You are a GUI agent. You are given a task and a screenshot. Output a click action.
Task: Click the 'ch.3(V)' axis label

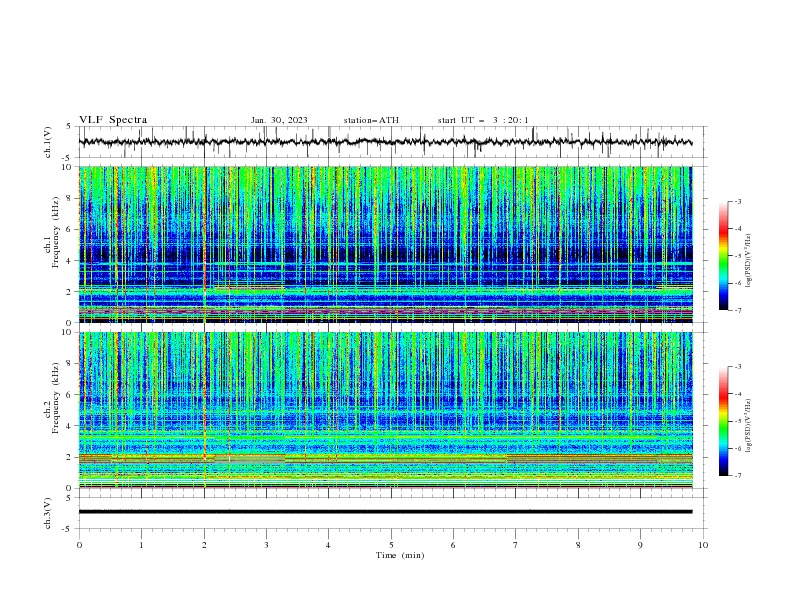(x=48, y=513)
